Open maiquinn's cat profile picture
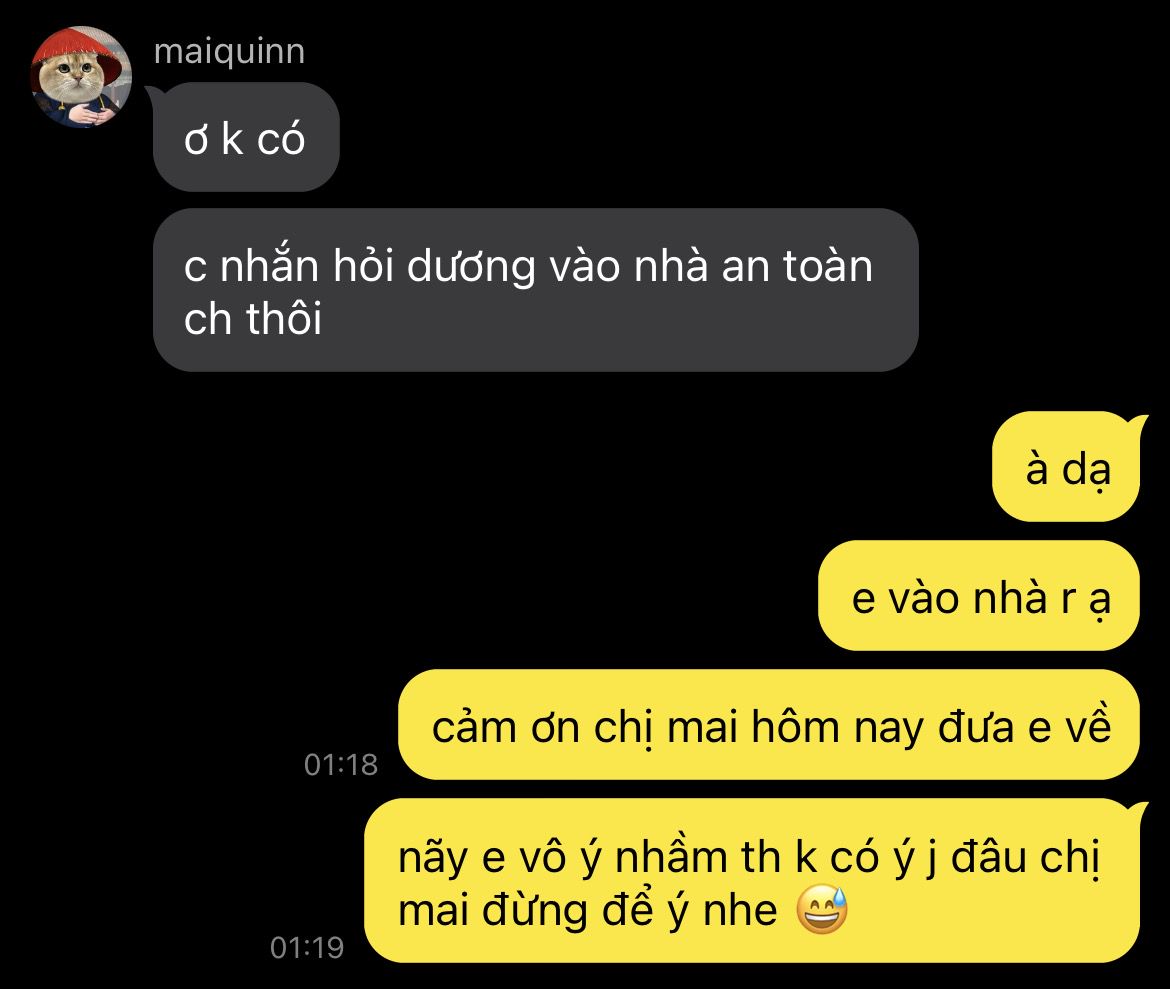 tap(81, 77)
